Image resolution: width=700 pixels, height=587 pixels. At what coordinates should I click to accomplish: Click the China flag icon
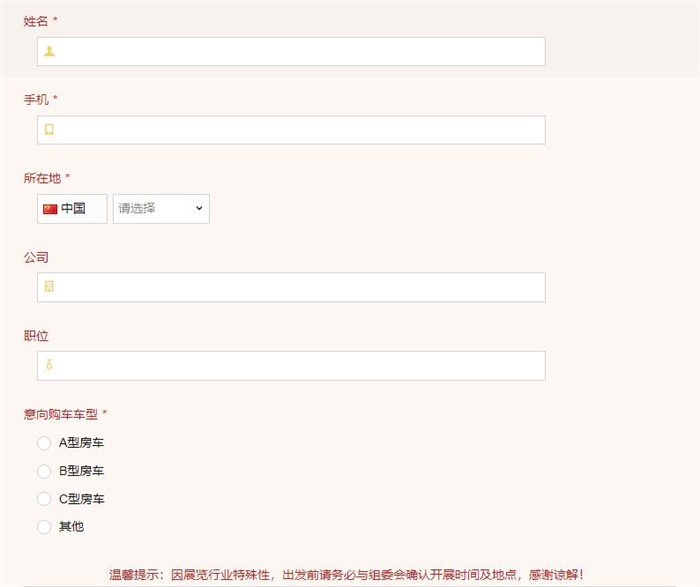50,209
